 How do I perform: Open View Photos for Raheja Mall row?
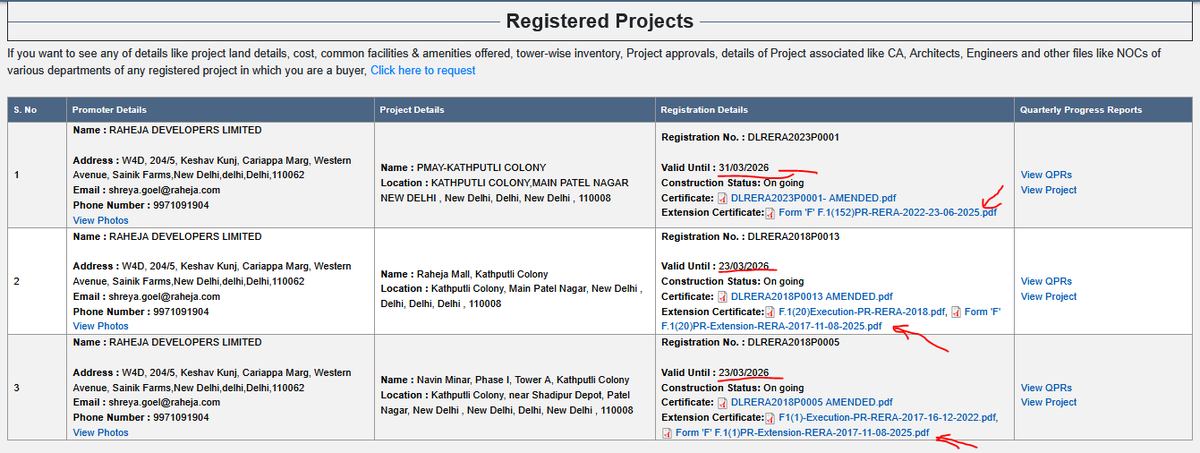[x=100, y=326]
